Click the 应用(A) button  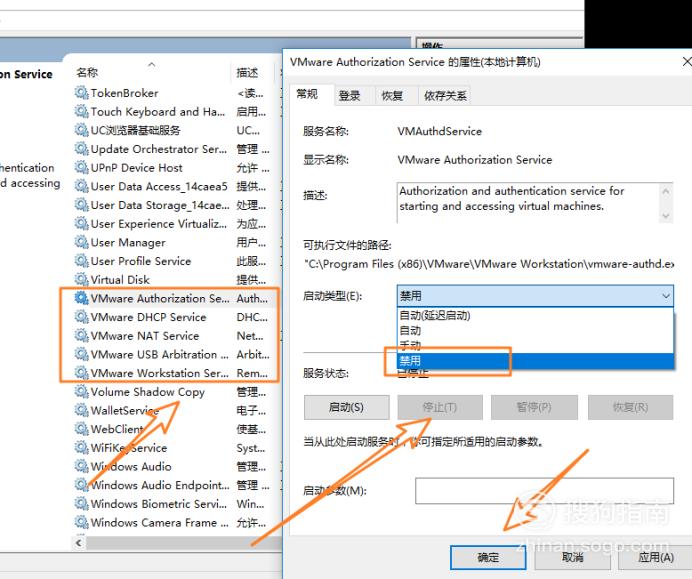[656, 557]
